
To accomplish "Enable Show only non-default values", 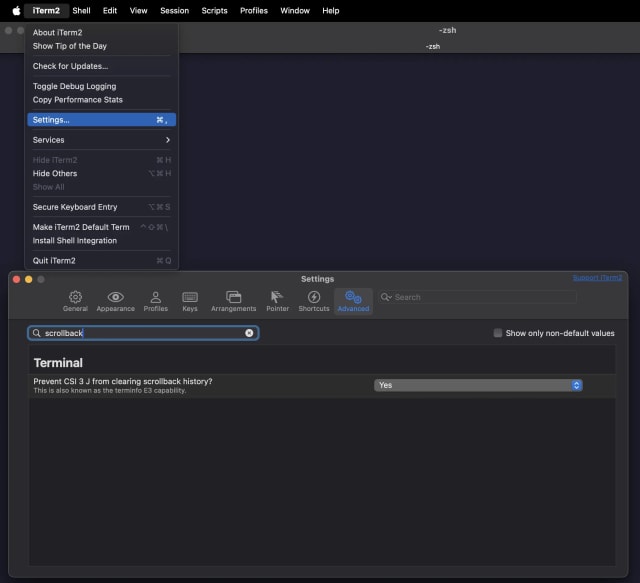I will (498, 333).
